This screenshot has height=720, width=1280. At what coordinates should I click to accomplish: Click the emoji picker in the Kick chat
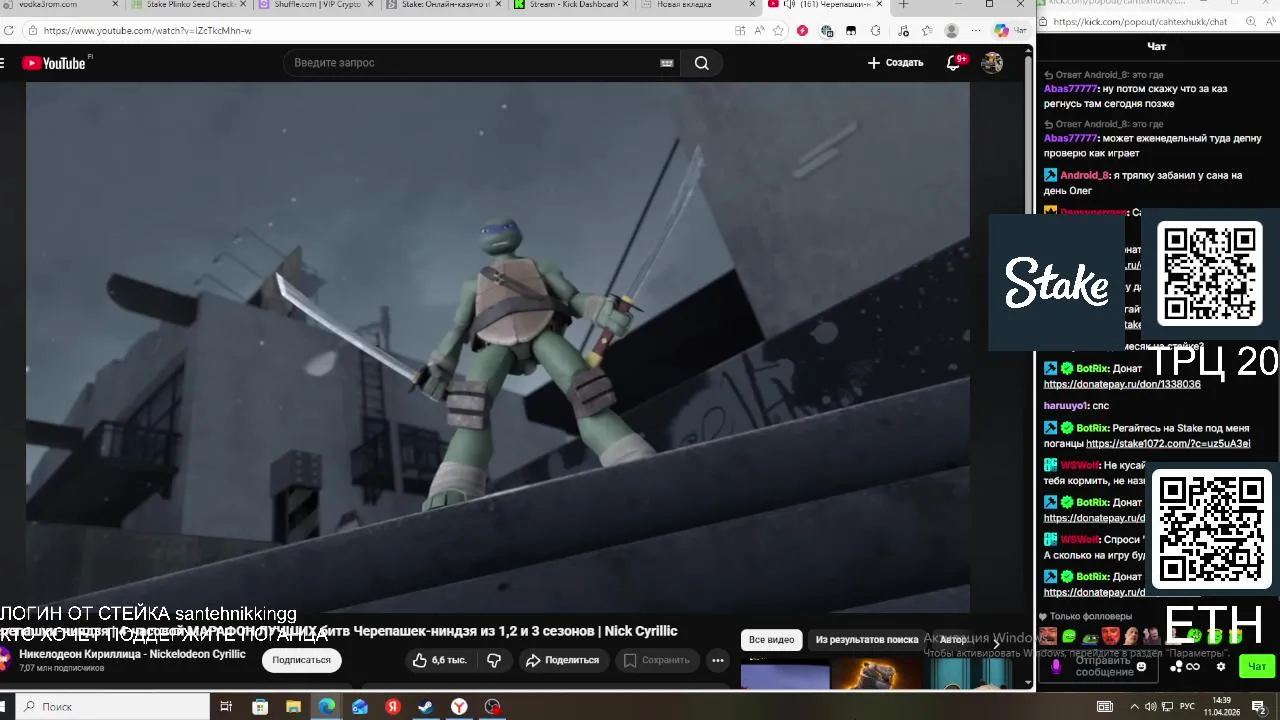(1141, 666)
